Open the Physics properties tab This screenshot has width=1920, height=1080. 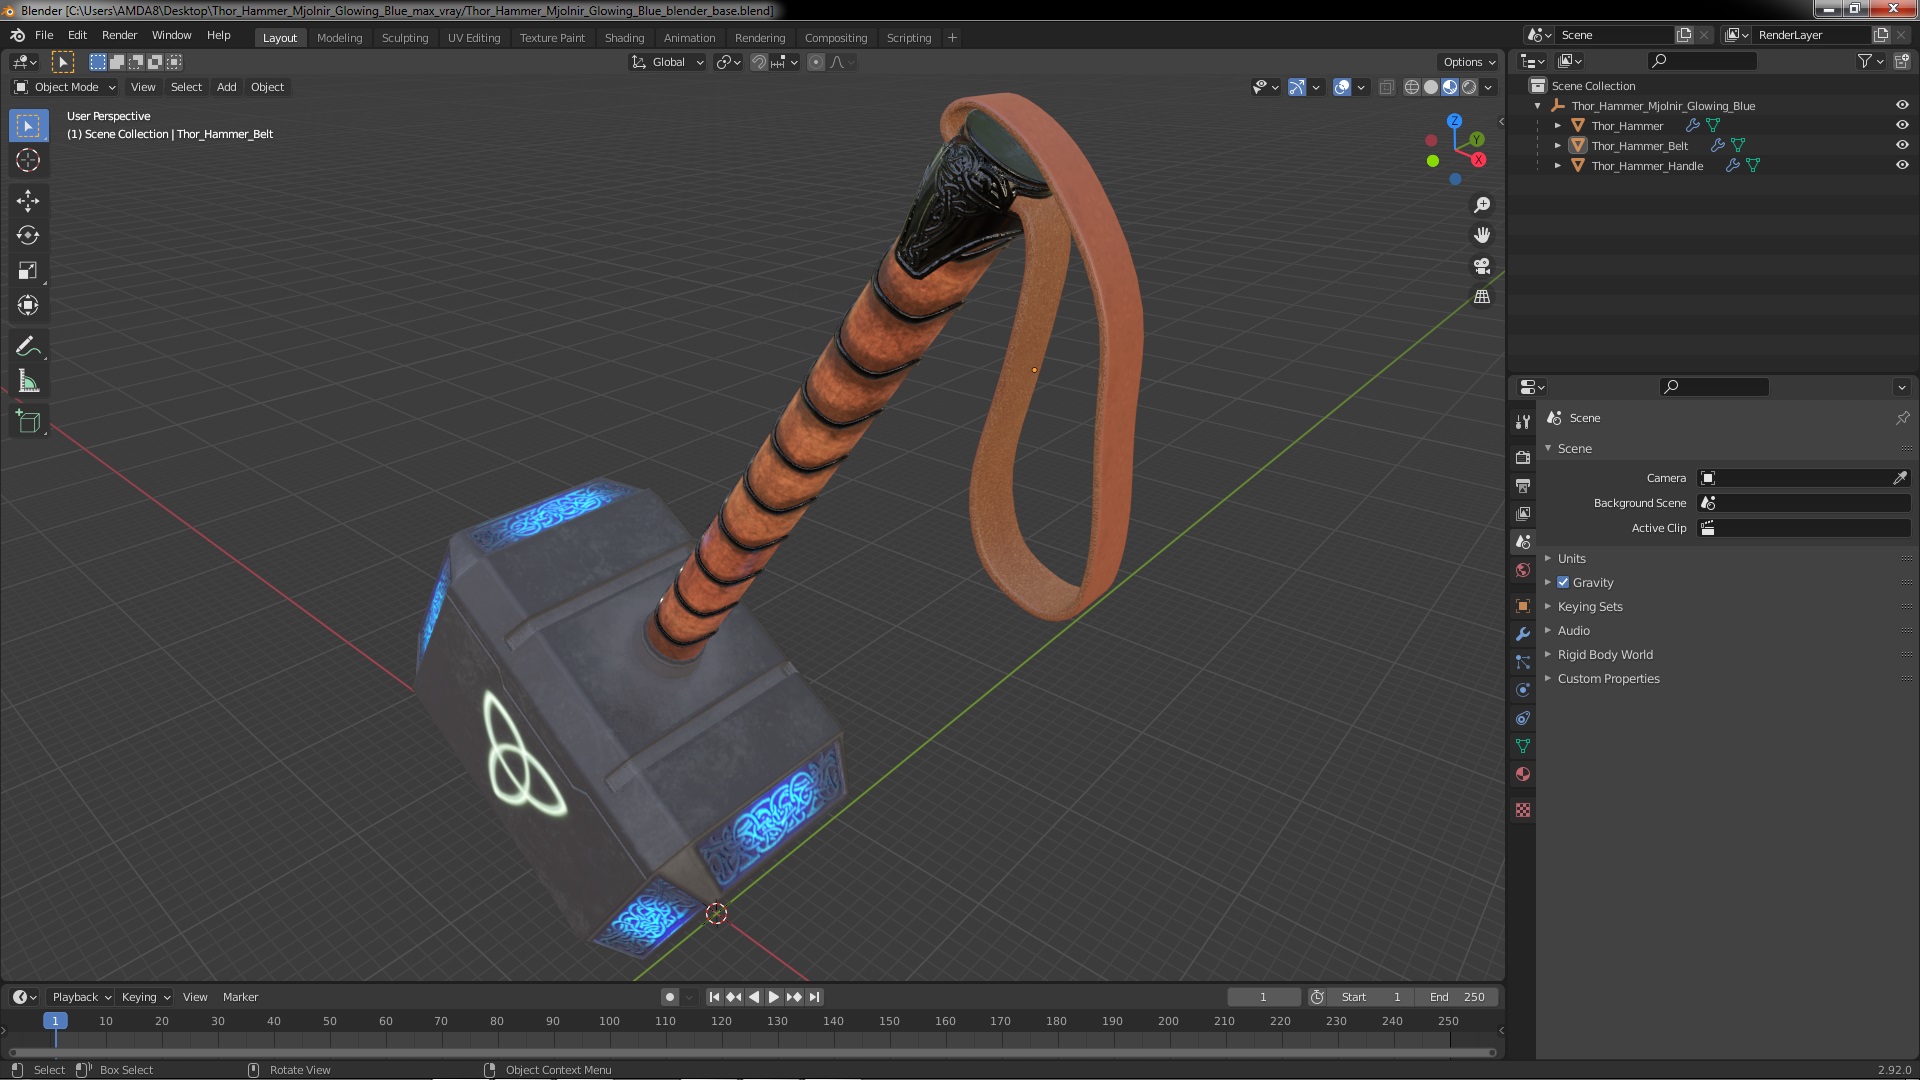pyautogui.click(x=1523, y=690)
